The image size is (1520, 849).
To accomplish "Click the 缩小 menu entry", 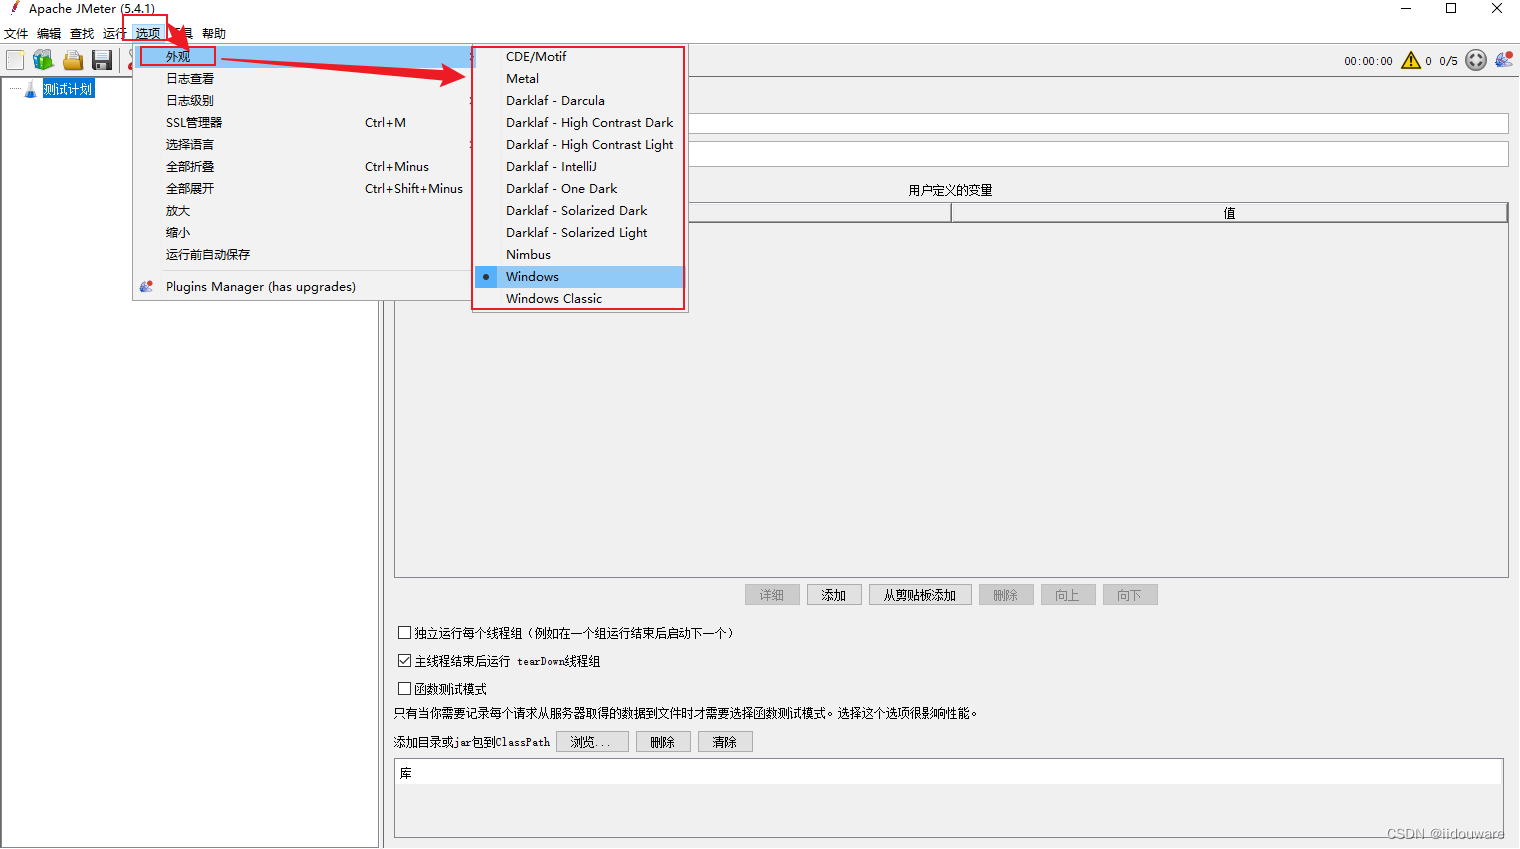I will [x=304, y=232].
